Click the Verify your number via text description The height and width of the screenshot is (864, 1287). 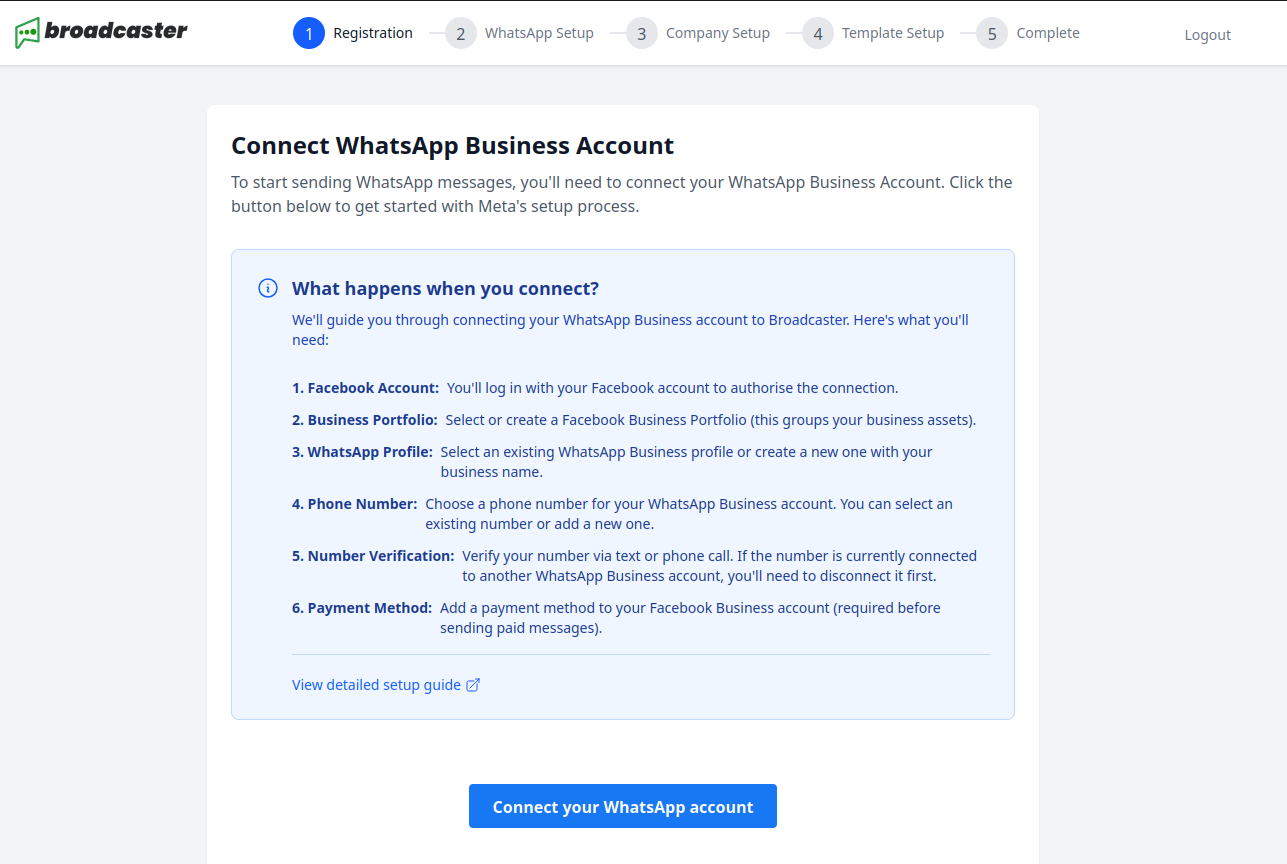click(720, 566)
